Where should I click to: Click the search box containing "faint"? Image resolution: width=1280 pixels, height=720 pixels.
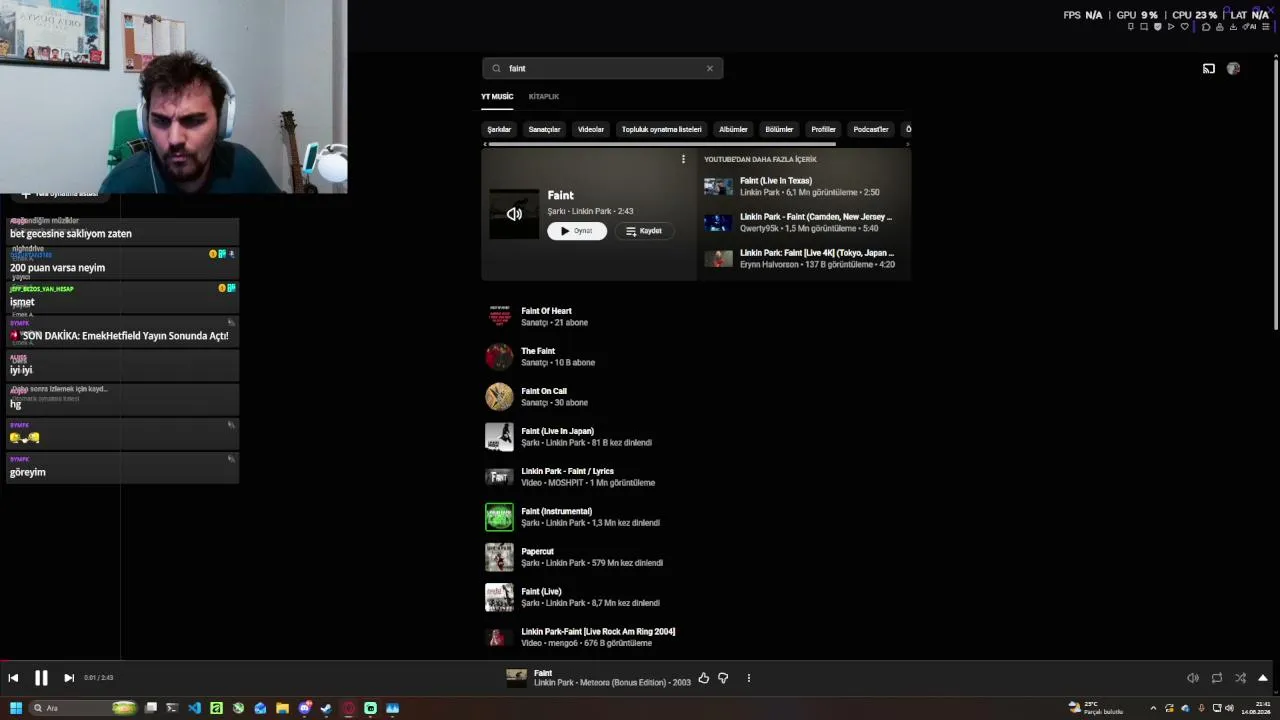point(602,68)
